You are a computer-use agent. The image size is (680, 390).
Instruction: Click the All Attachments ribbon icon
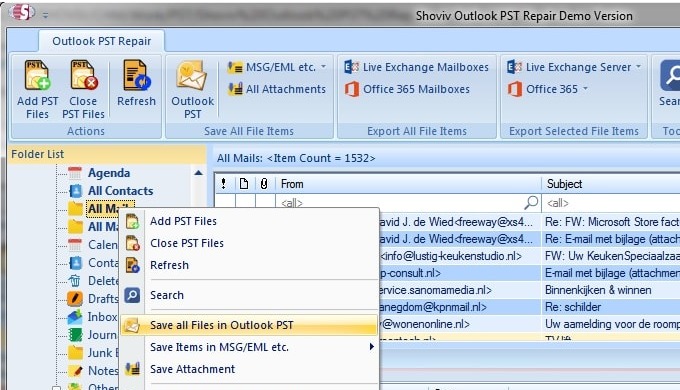click(x=235, y=89)
